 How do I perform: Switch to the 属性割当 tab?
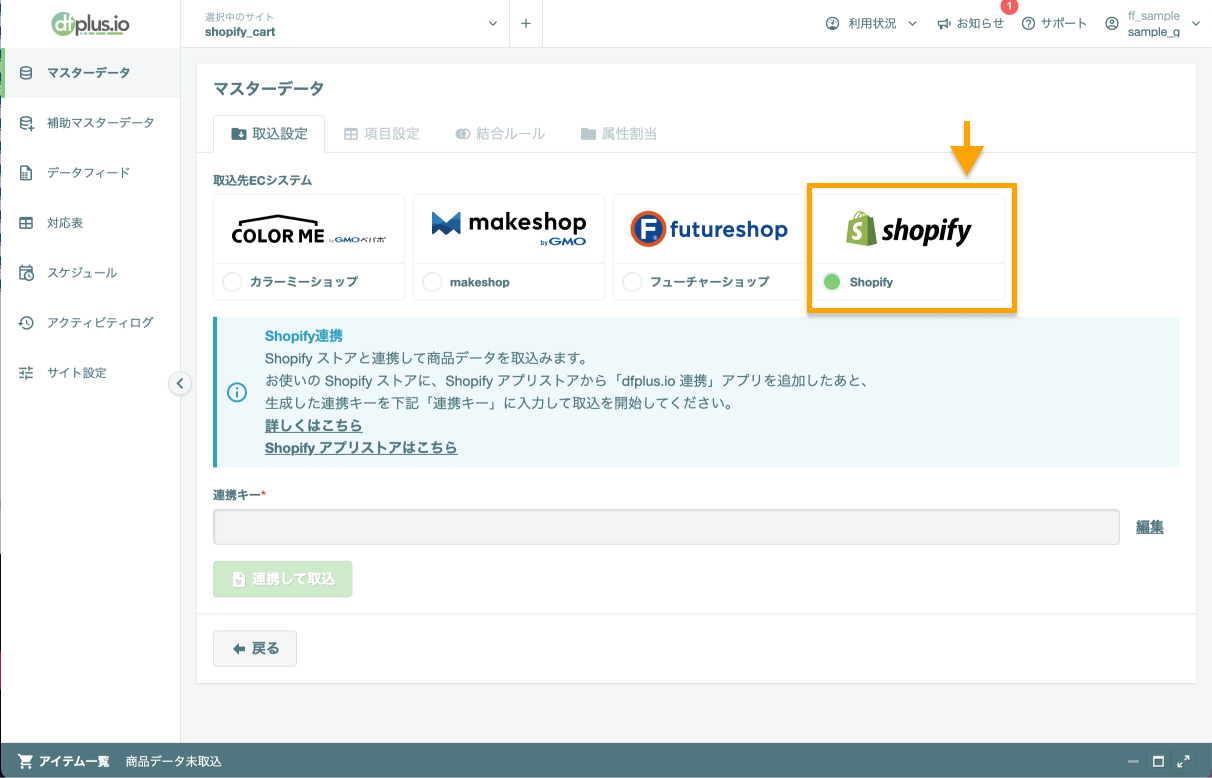pyautogui.click(x=619, y=133)
